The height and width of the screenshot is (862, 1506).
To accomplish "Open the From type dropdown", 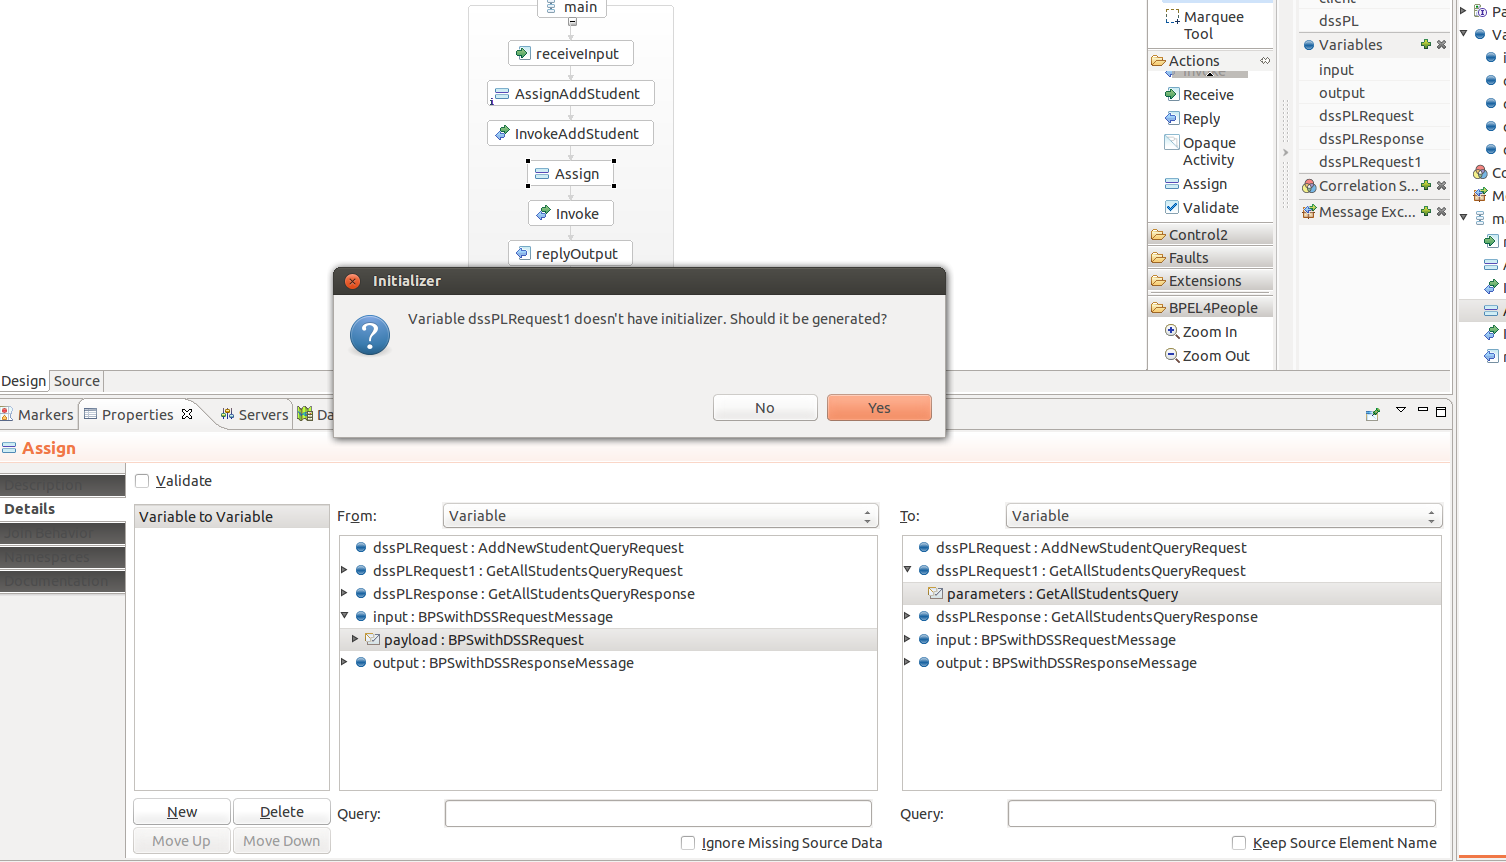I will click(660, 516).
